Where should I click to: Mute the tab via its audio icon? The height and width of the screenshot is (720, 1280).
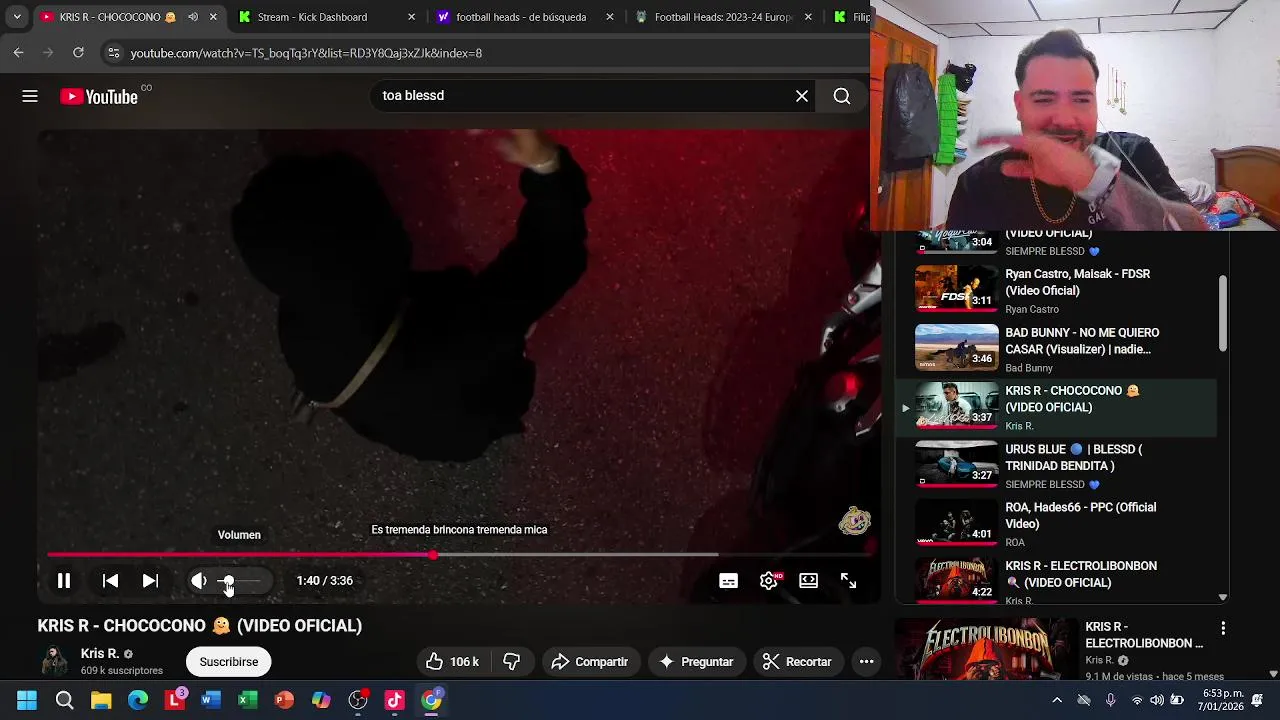tap(193, 17)
